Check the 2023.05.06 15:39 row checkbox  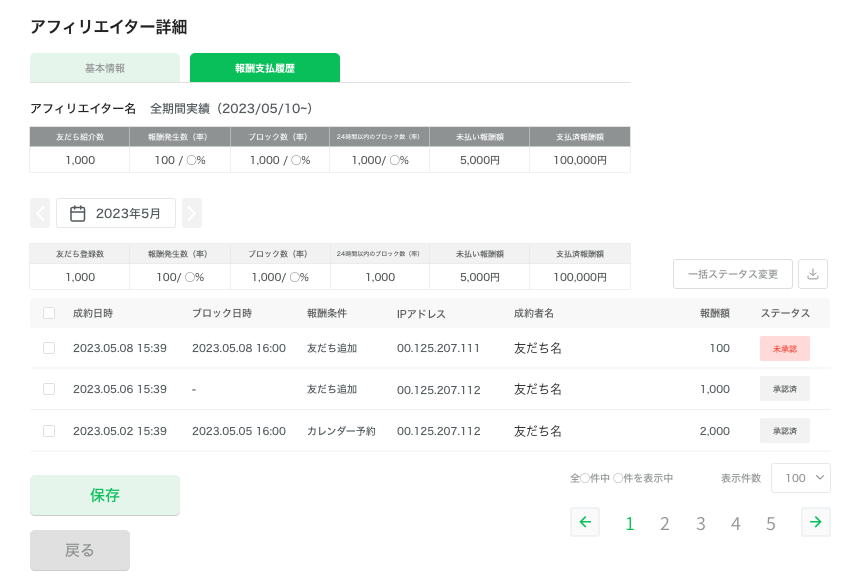(x=49, y=389)
